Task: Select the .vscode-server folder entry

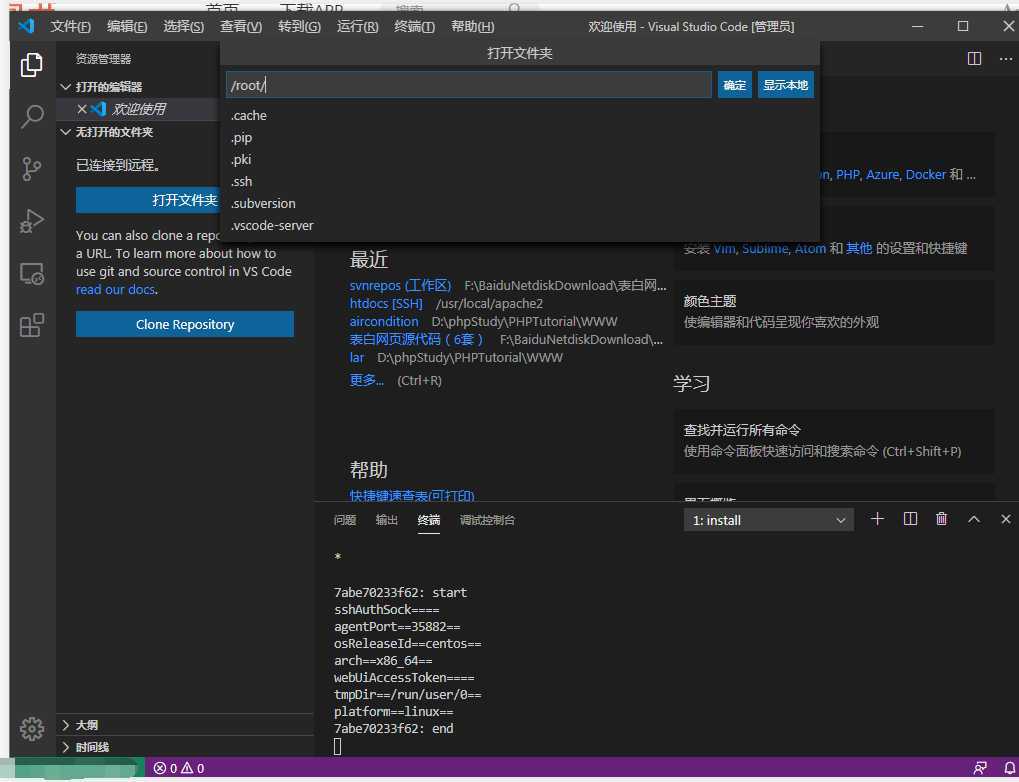Action: coord(519,226)
